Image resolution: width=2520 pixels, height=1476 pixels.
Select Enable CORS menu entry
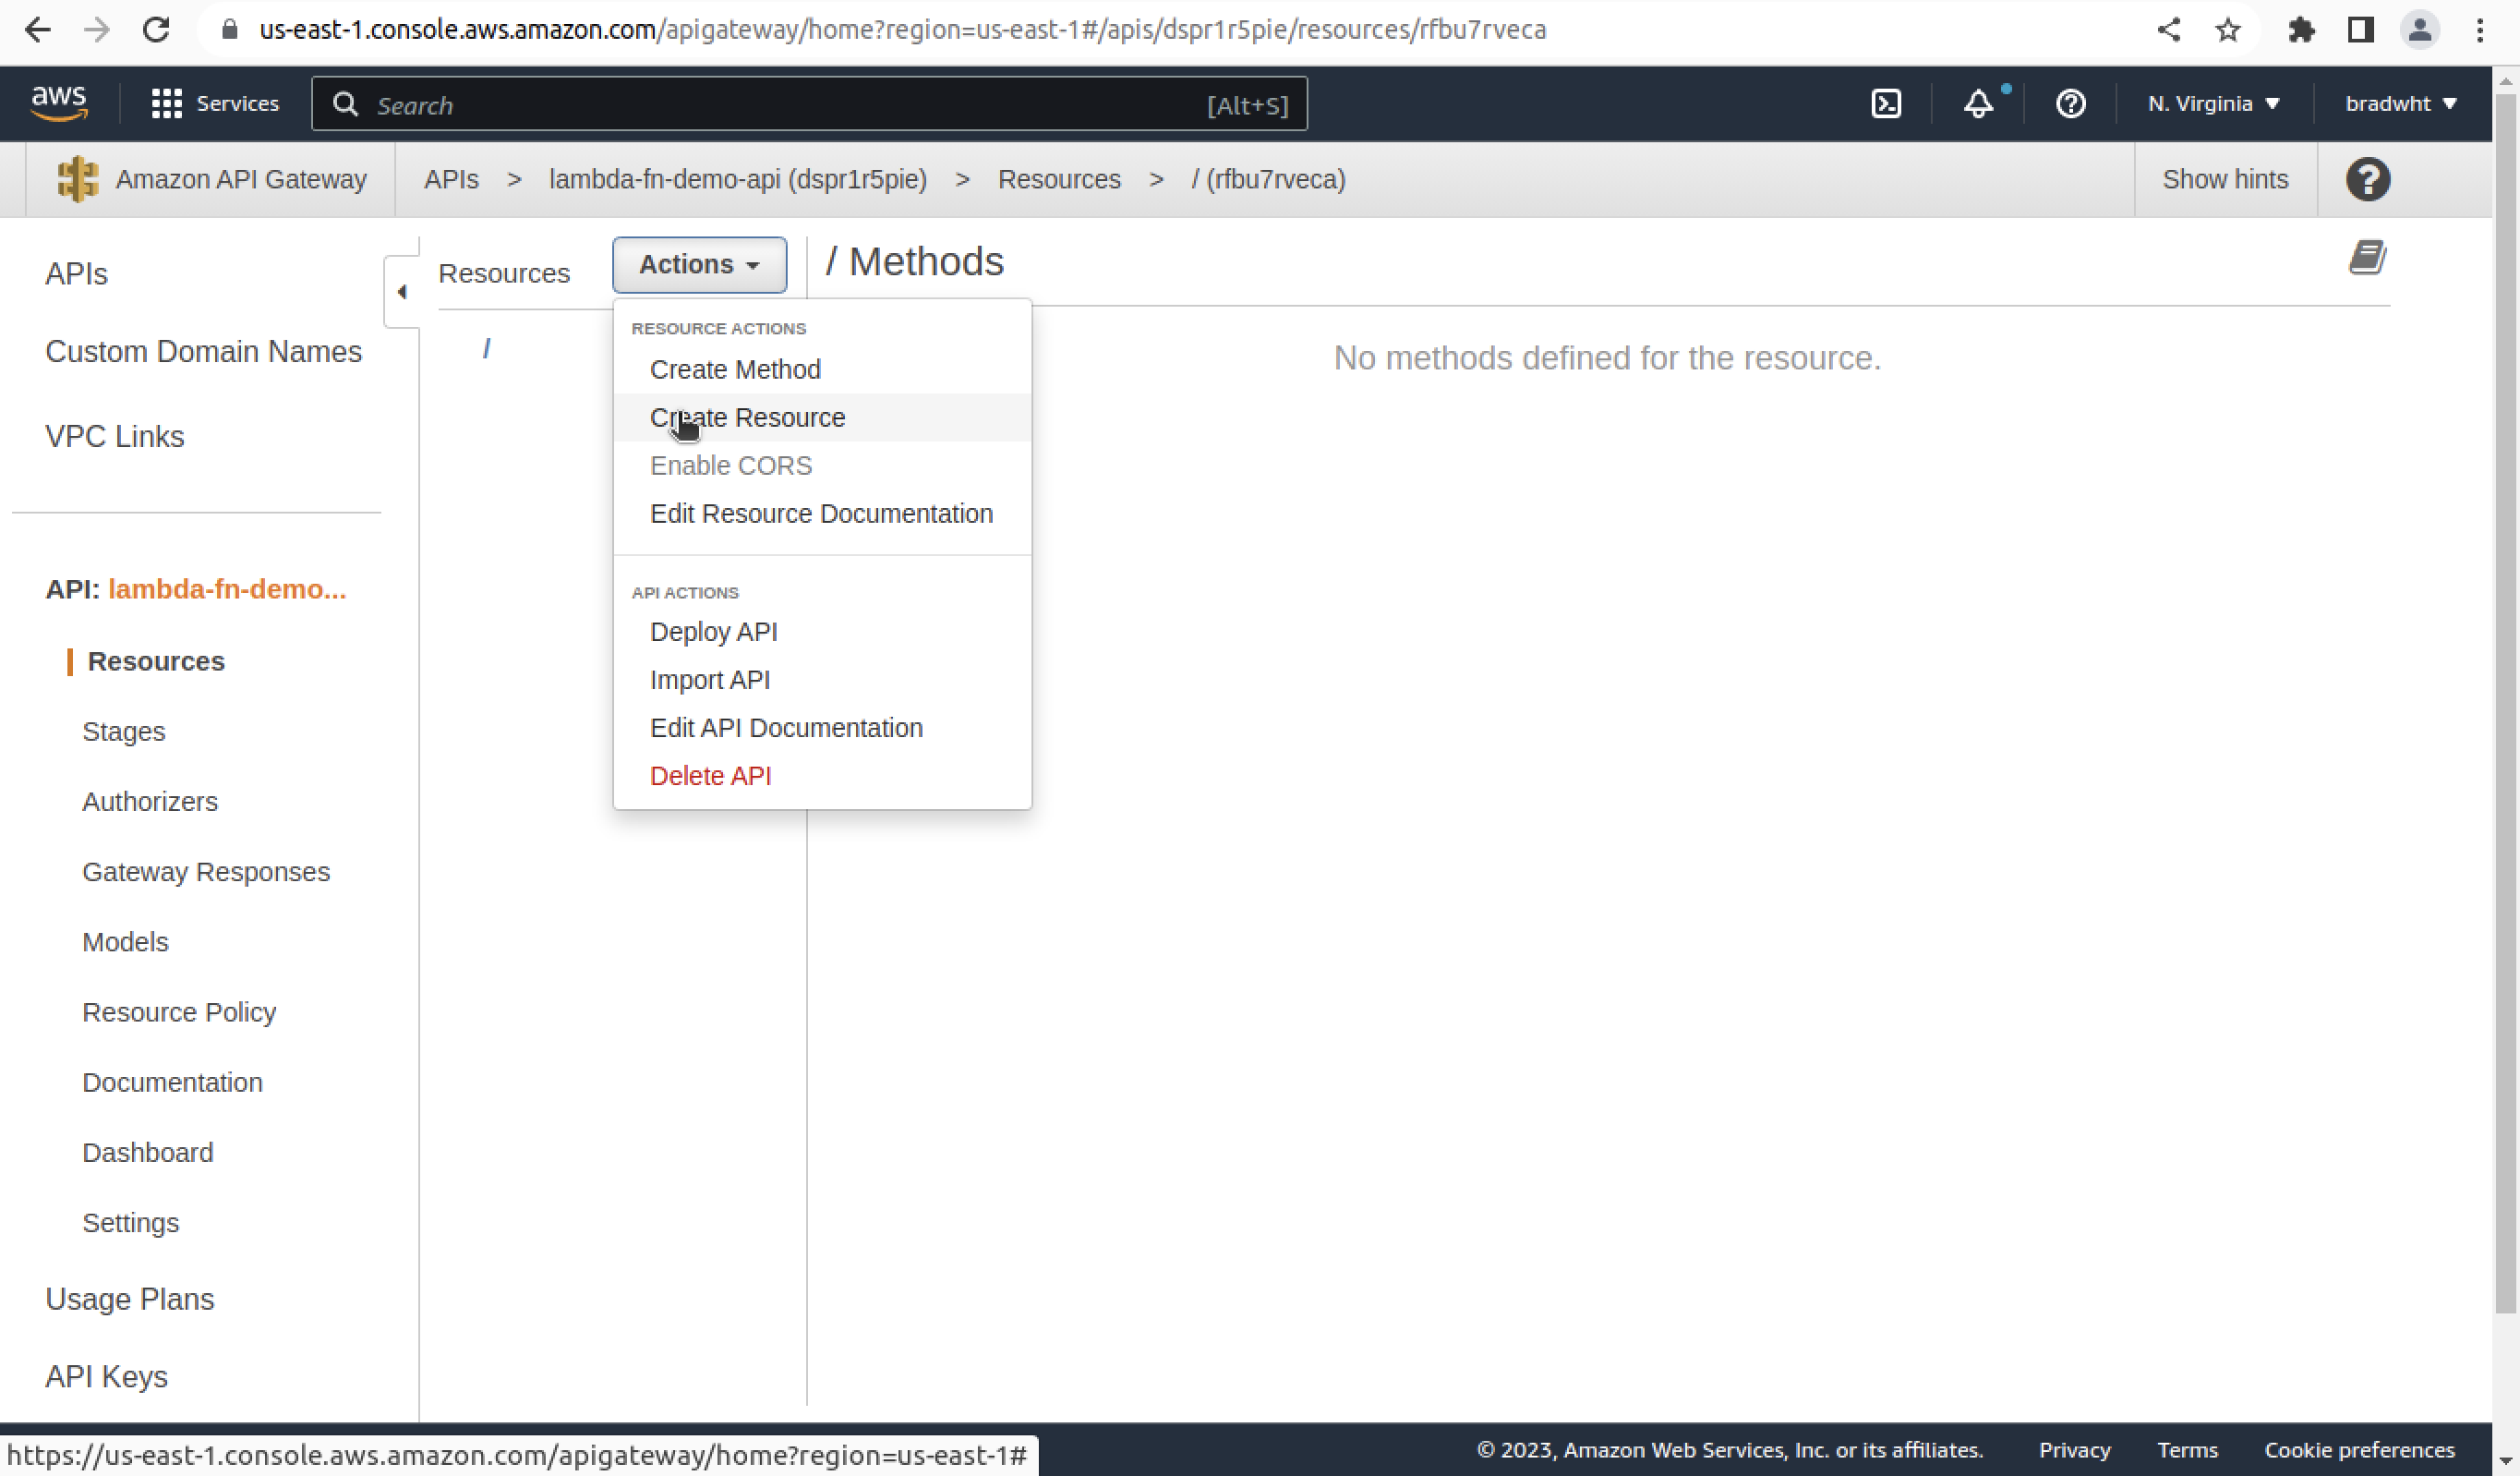coord(821,466)
